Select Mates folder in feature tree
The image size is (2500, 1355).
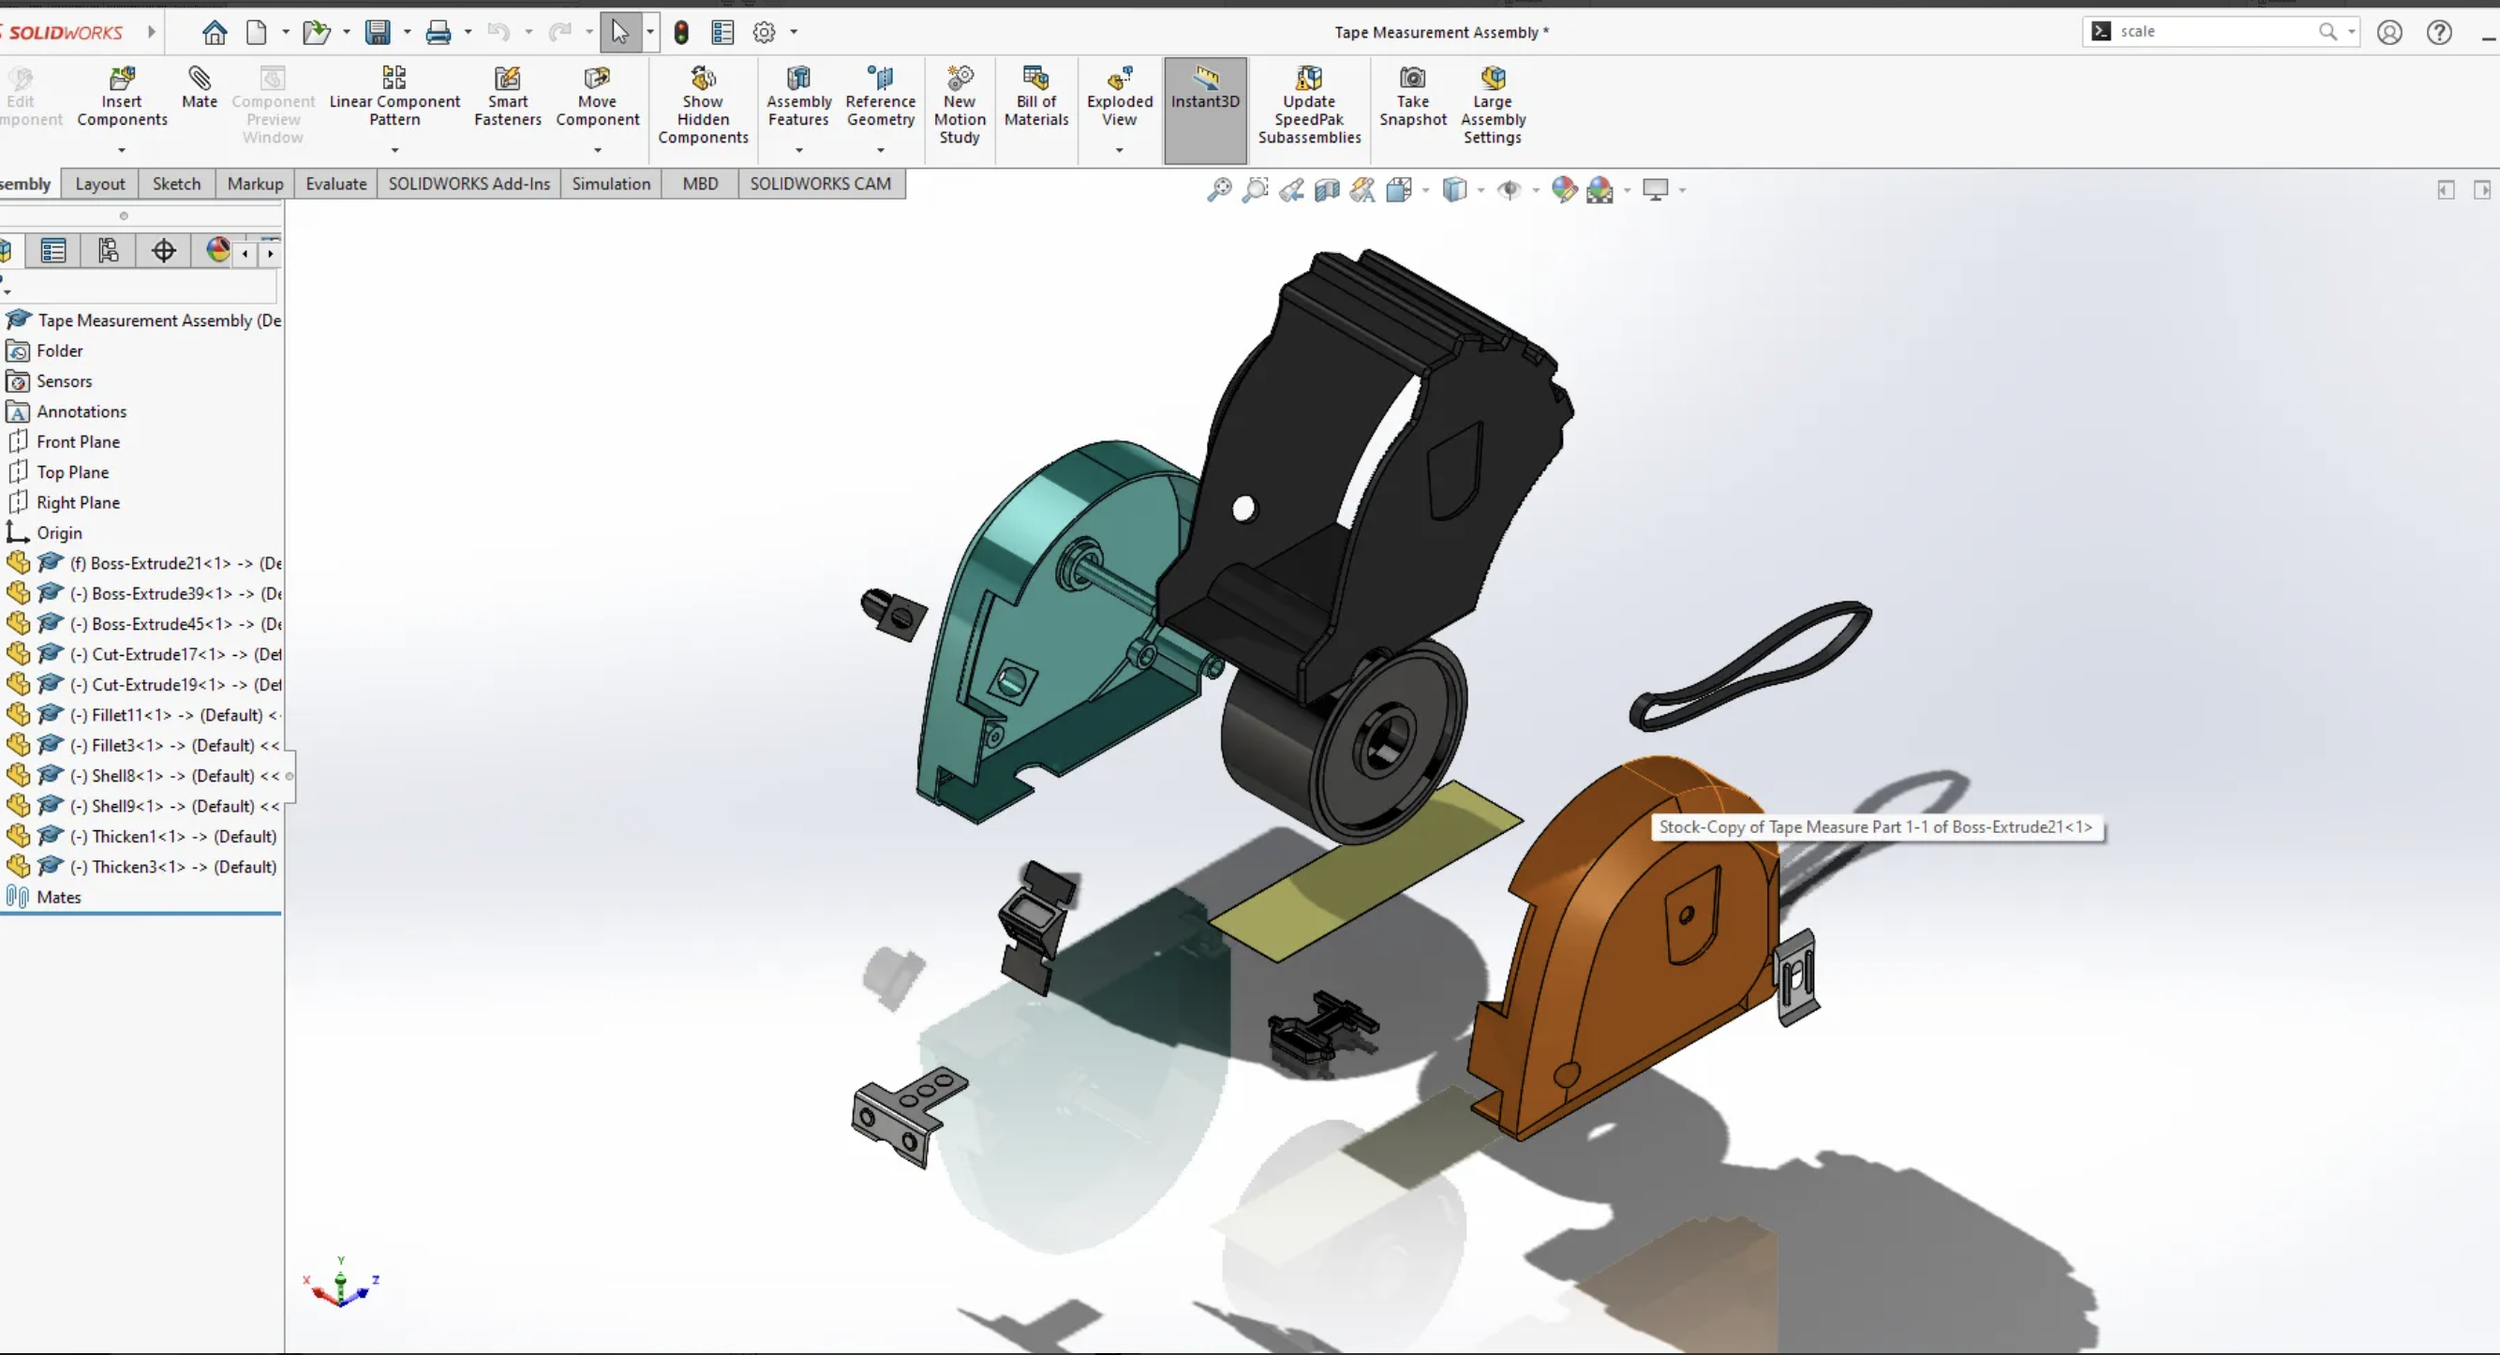58,897
